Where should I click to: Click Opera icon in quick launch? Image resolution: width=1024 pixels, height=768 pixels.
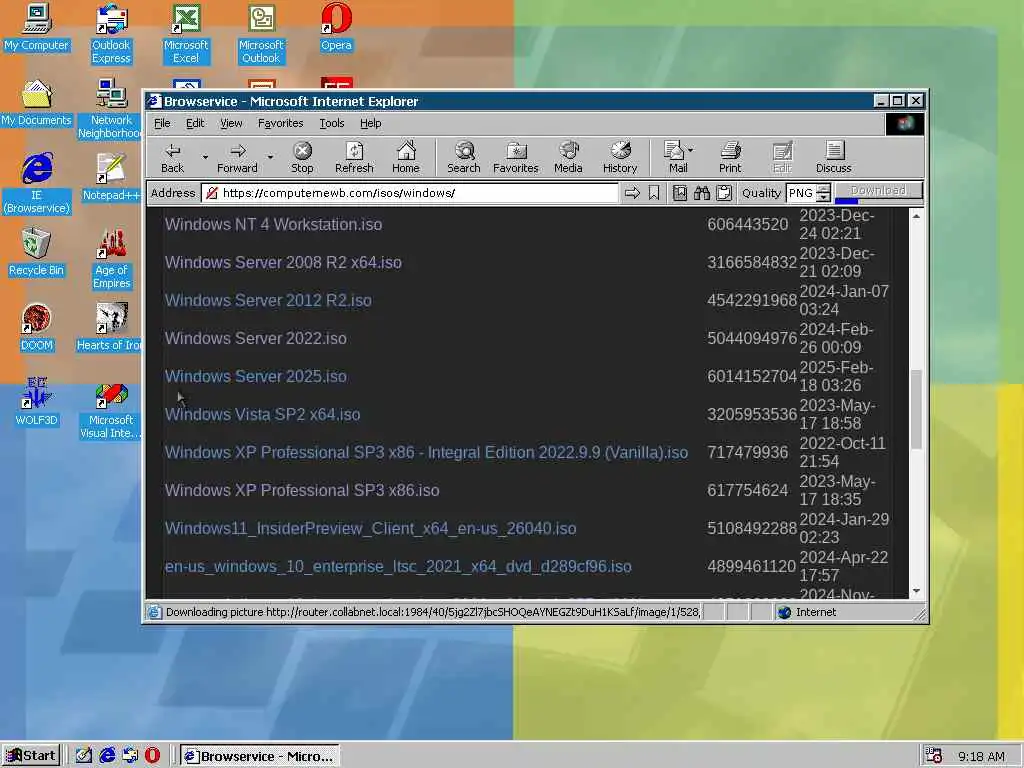[152, 756]
